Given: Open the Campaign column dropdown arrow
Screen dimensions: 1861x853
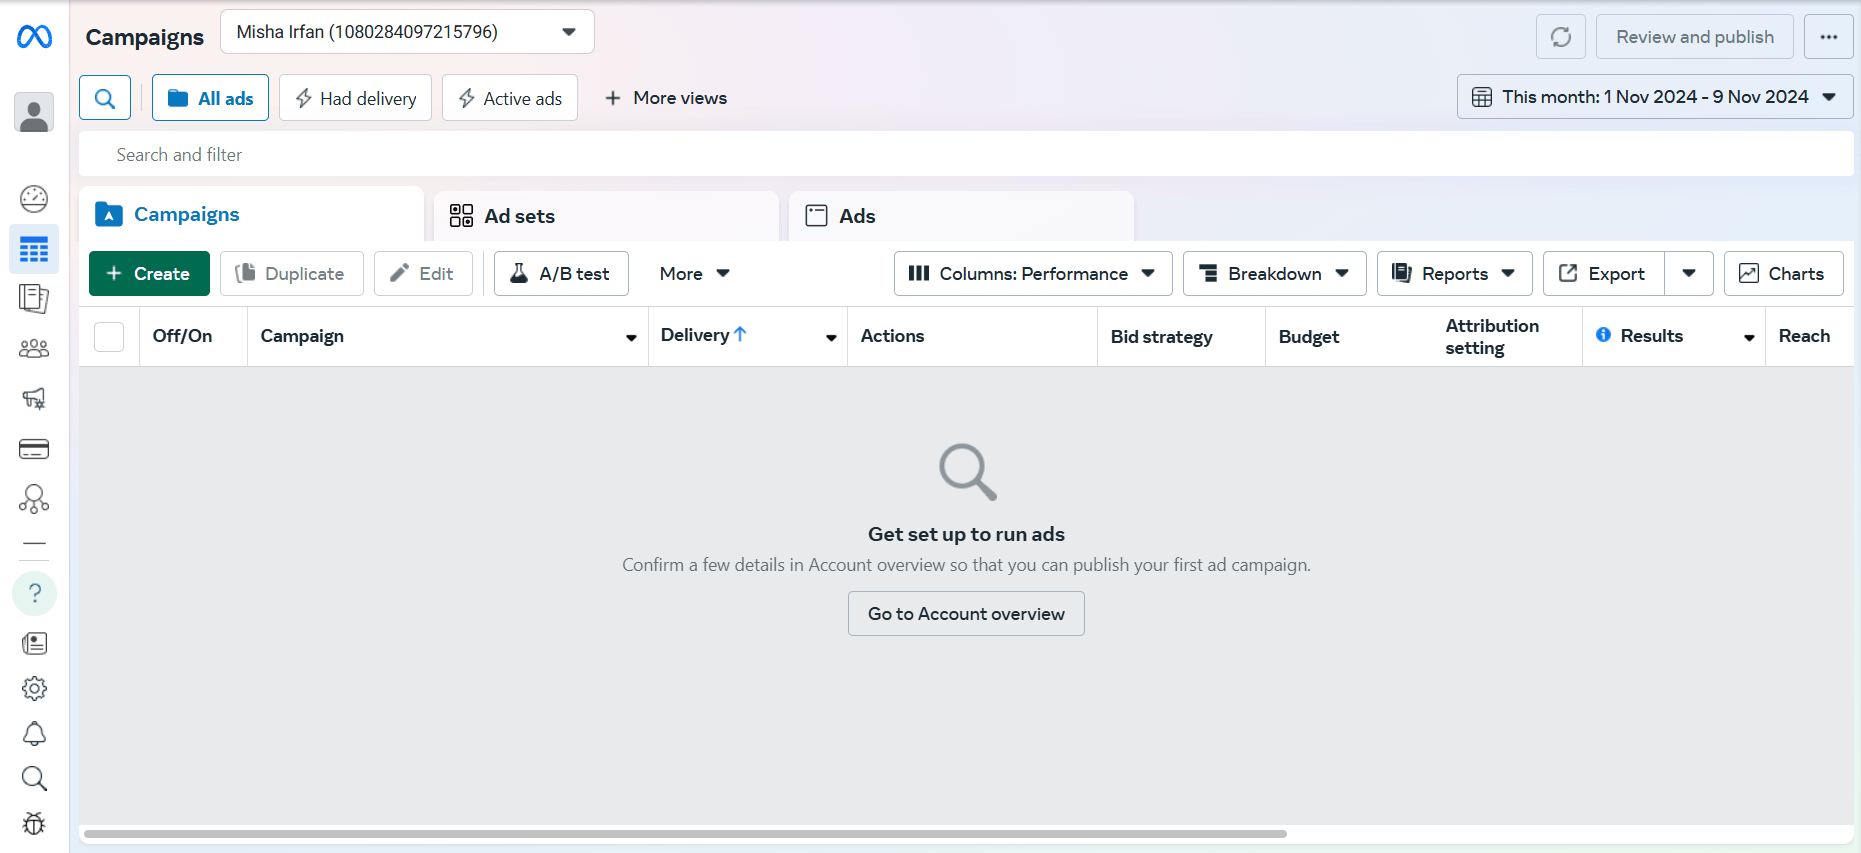Looking at the screenshot, I should [631, 338].
